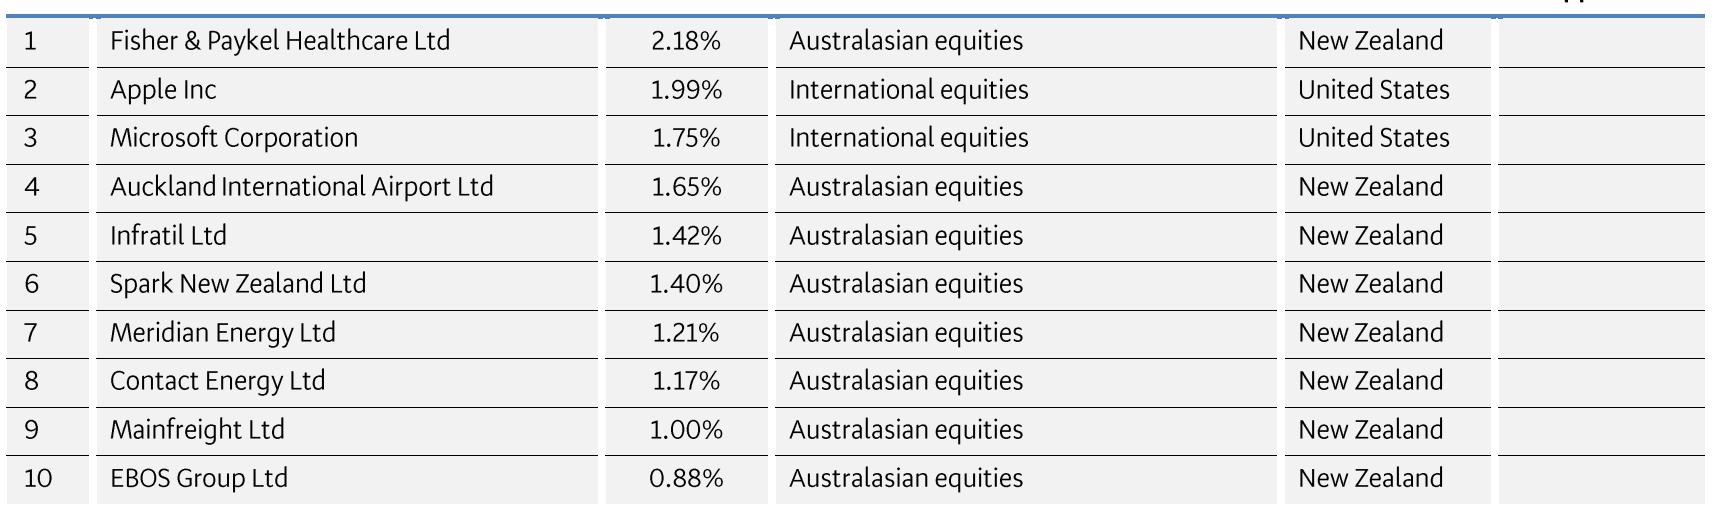
Task: Click rank number 10 cell
Action: coord(38,478)
